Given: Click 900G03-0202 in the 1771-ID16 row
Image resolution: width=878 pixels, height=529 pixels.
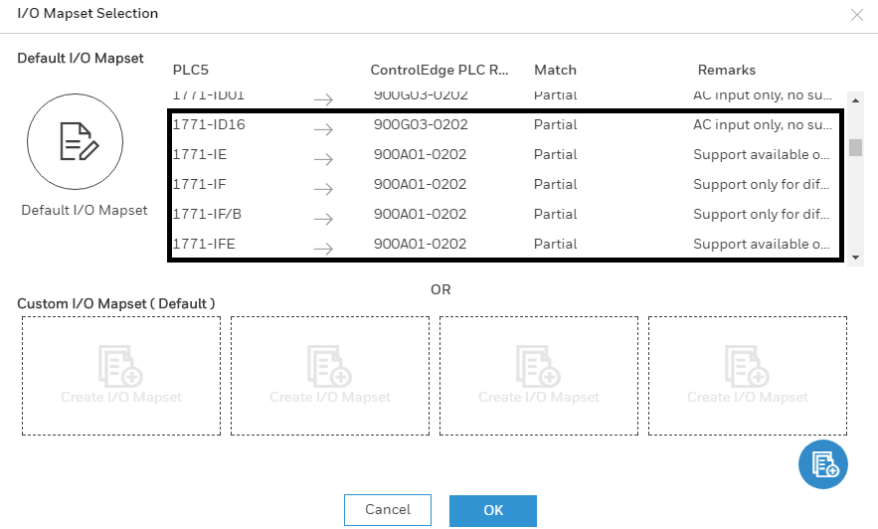Looking at the screenshot, I should tap(421, 124).
